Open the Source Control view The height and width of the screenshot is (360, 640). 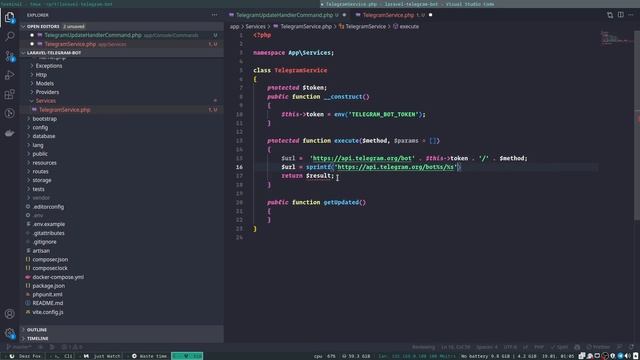(x=9, y=56)
